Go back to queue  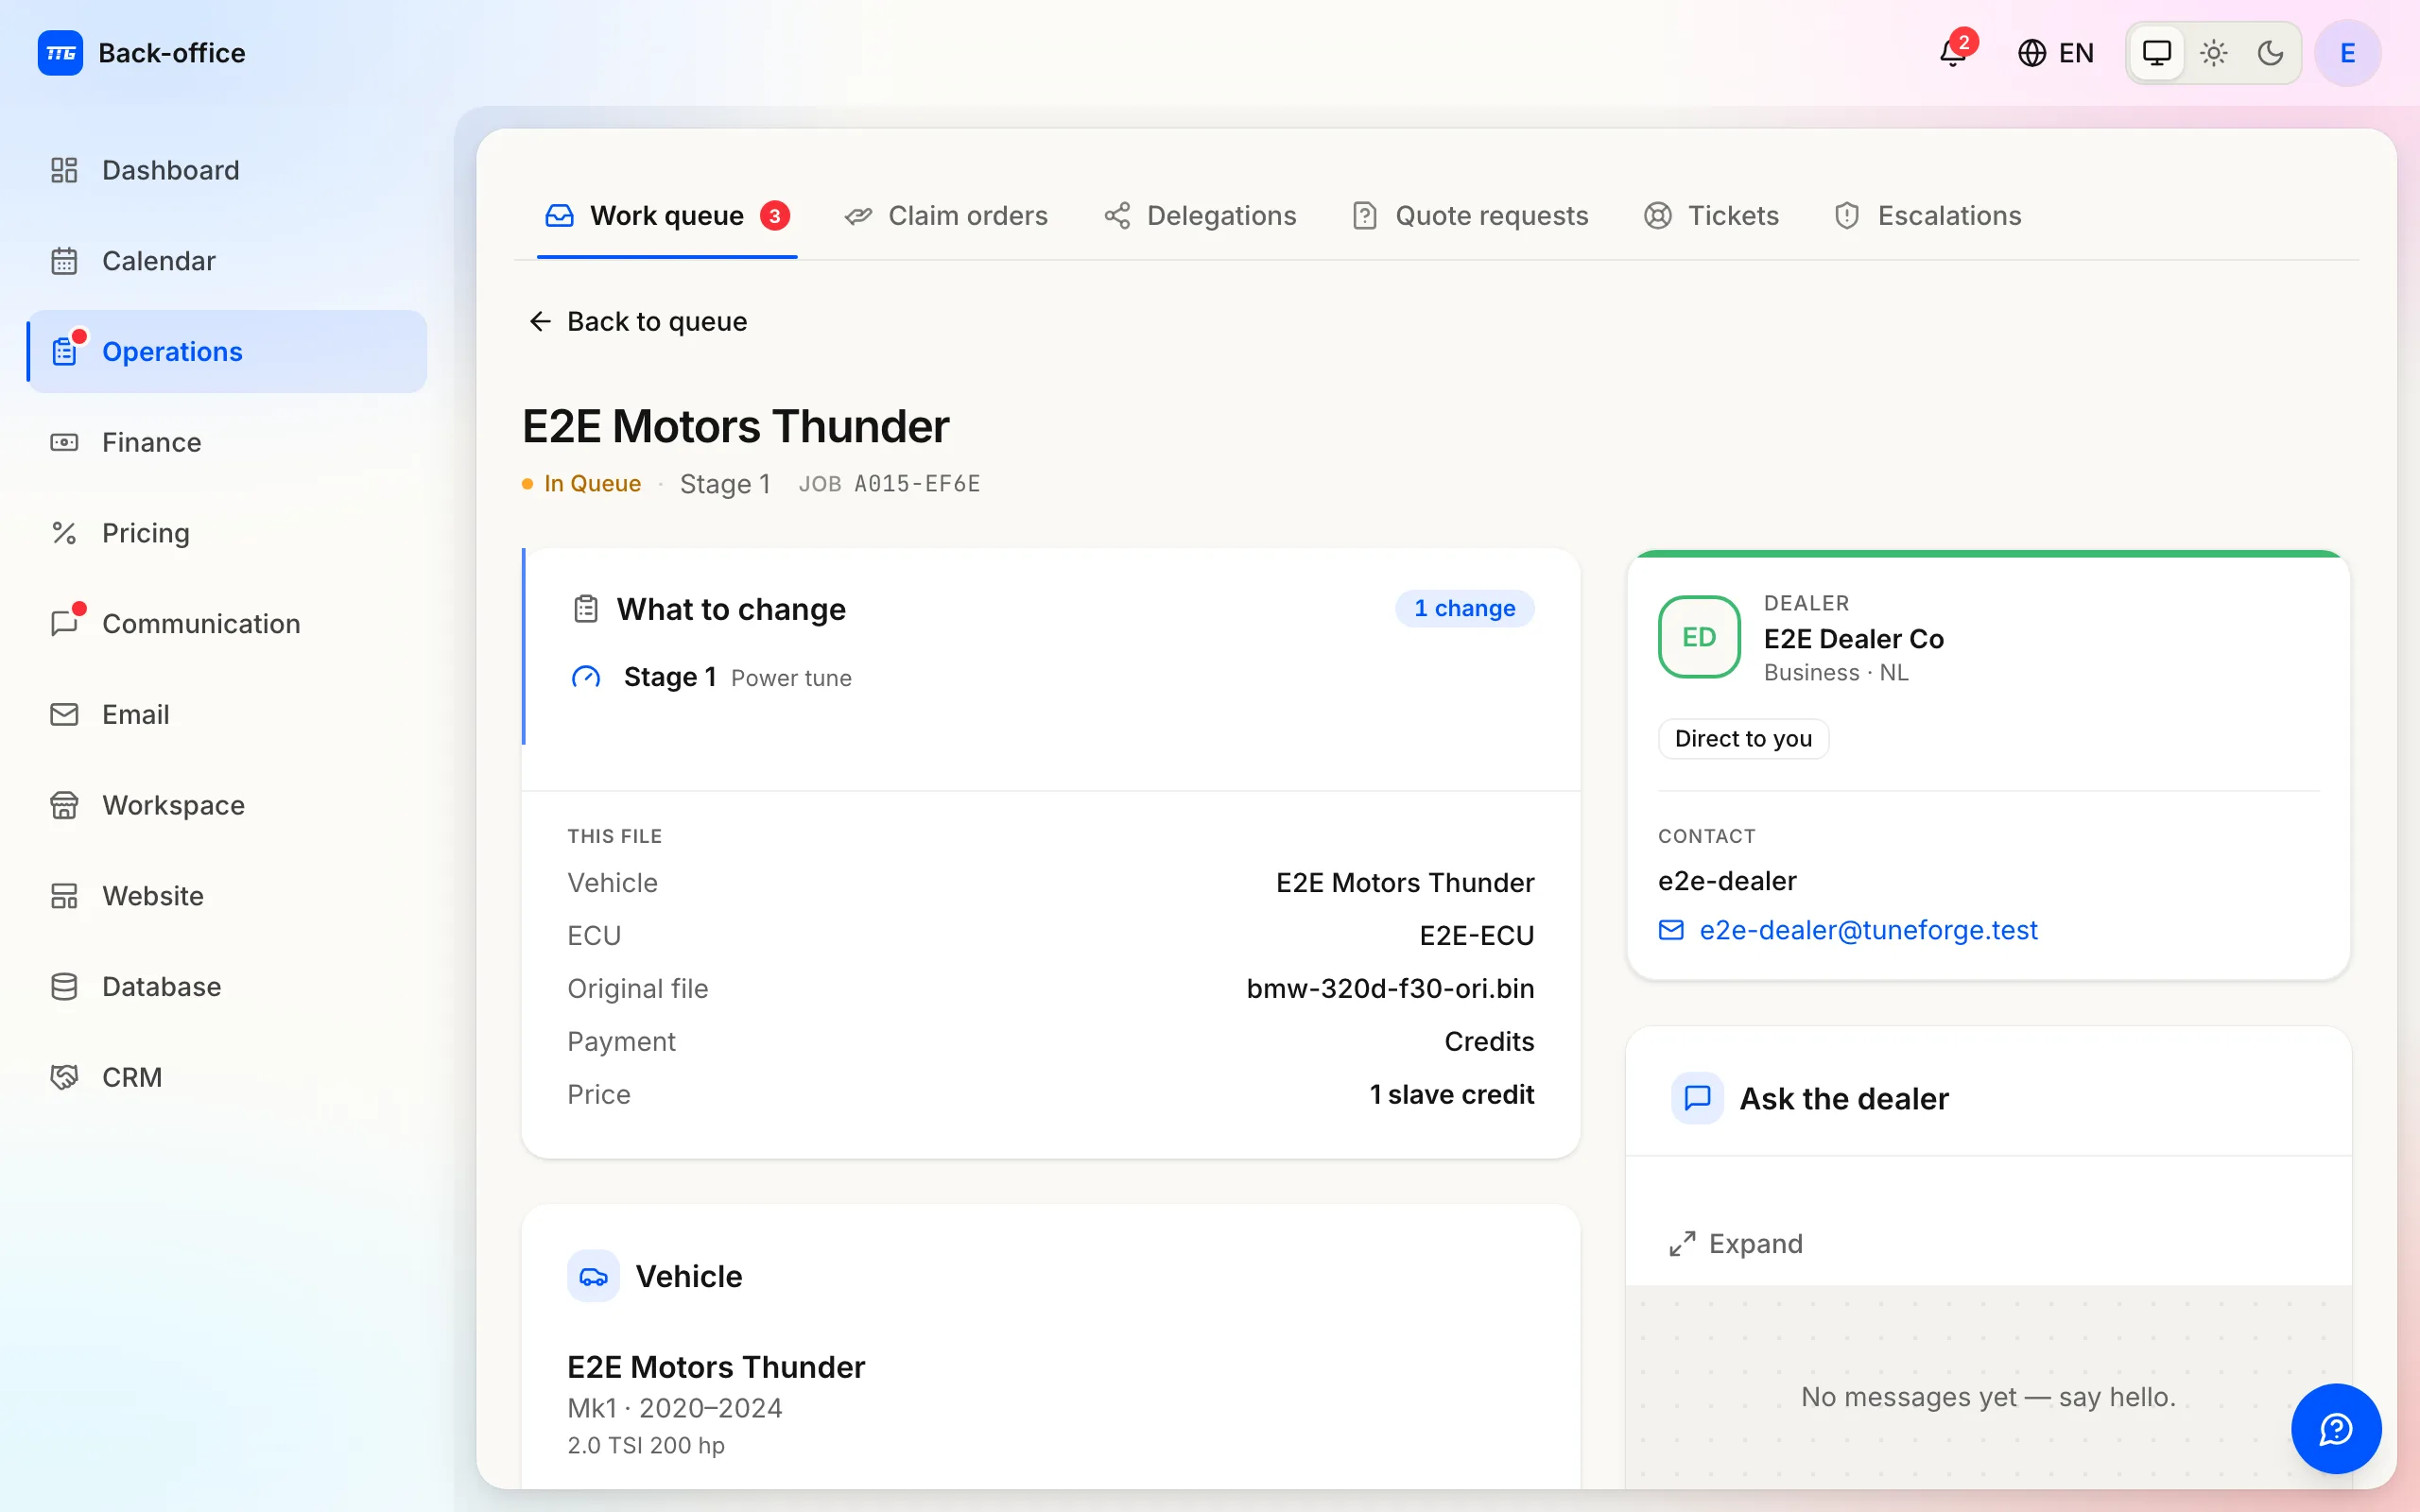[x=638, y=322]
